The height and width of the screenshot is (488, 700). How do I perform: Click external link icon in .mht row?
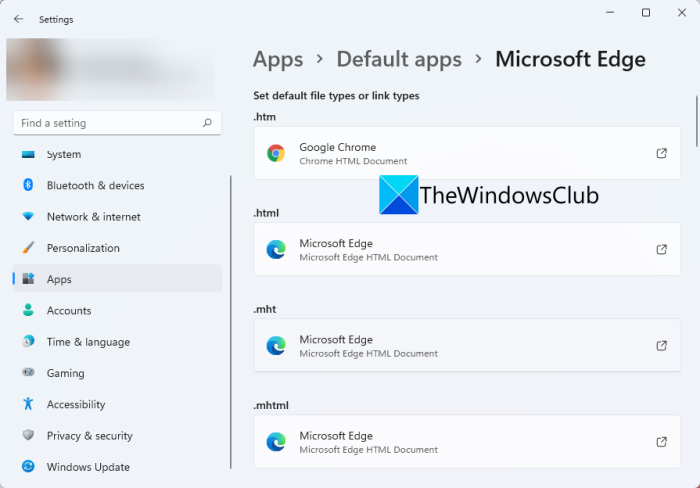coord(661,345)
